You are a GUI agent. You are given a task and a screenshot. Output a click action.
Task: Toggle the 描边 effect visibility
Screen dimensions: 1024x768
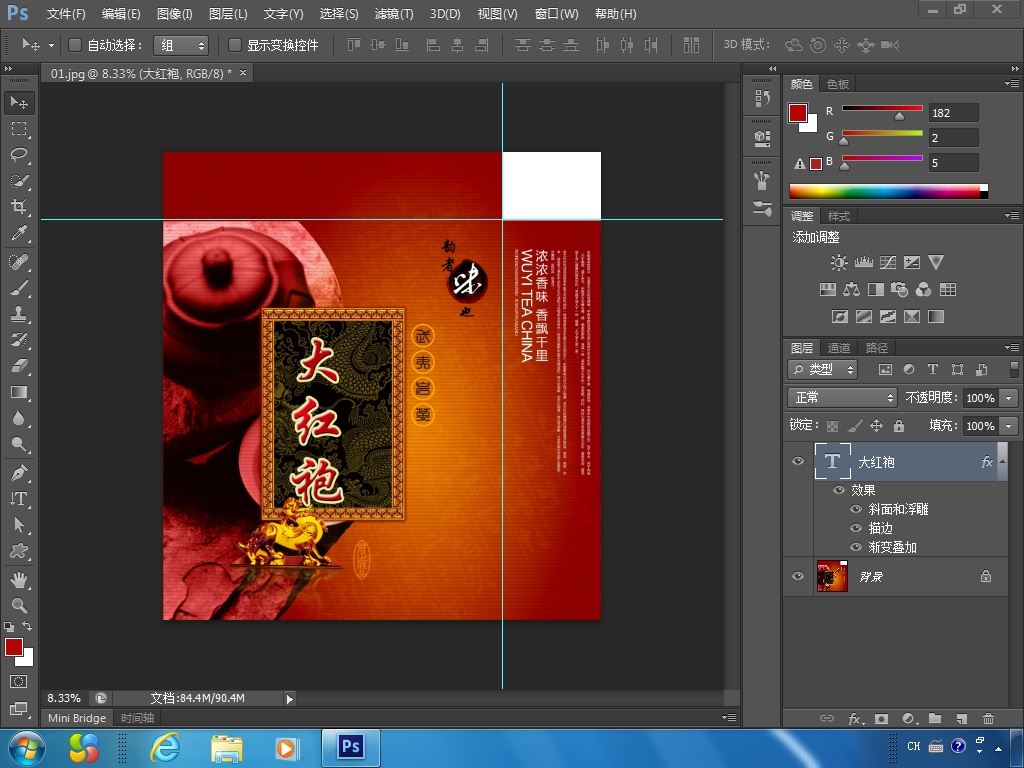856,528
